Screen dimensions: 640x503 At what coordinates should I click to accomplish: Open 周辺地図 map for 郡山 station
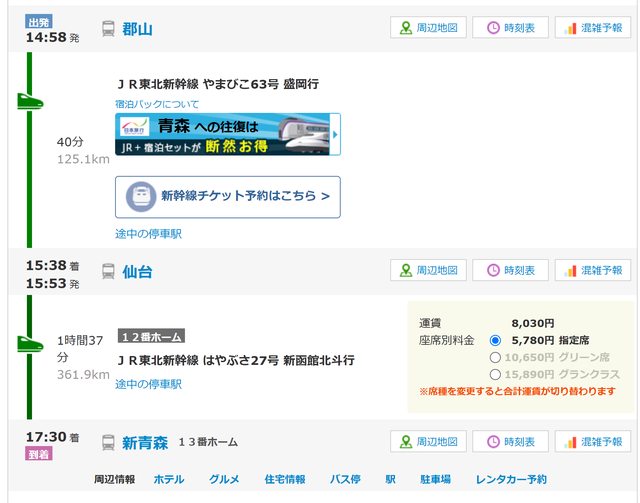tap(428, 28)
